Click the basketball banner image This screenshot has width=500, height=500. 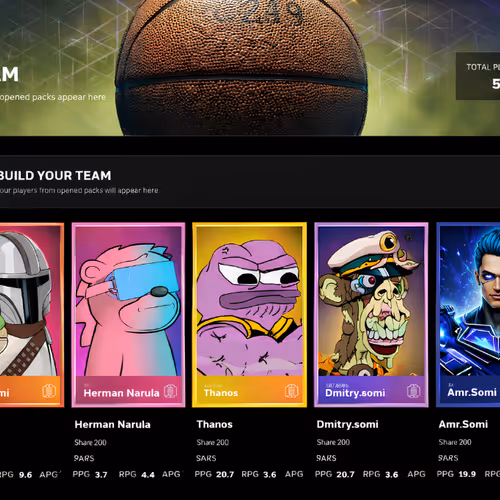point(250,68)
